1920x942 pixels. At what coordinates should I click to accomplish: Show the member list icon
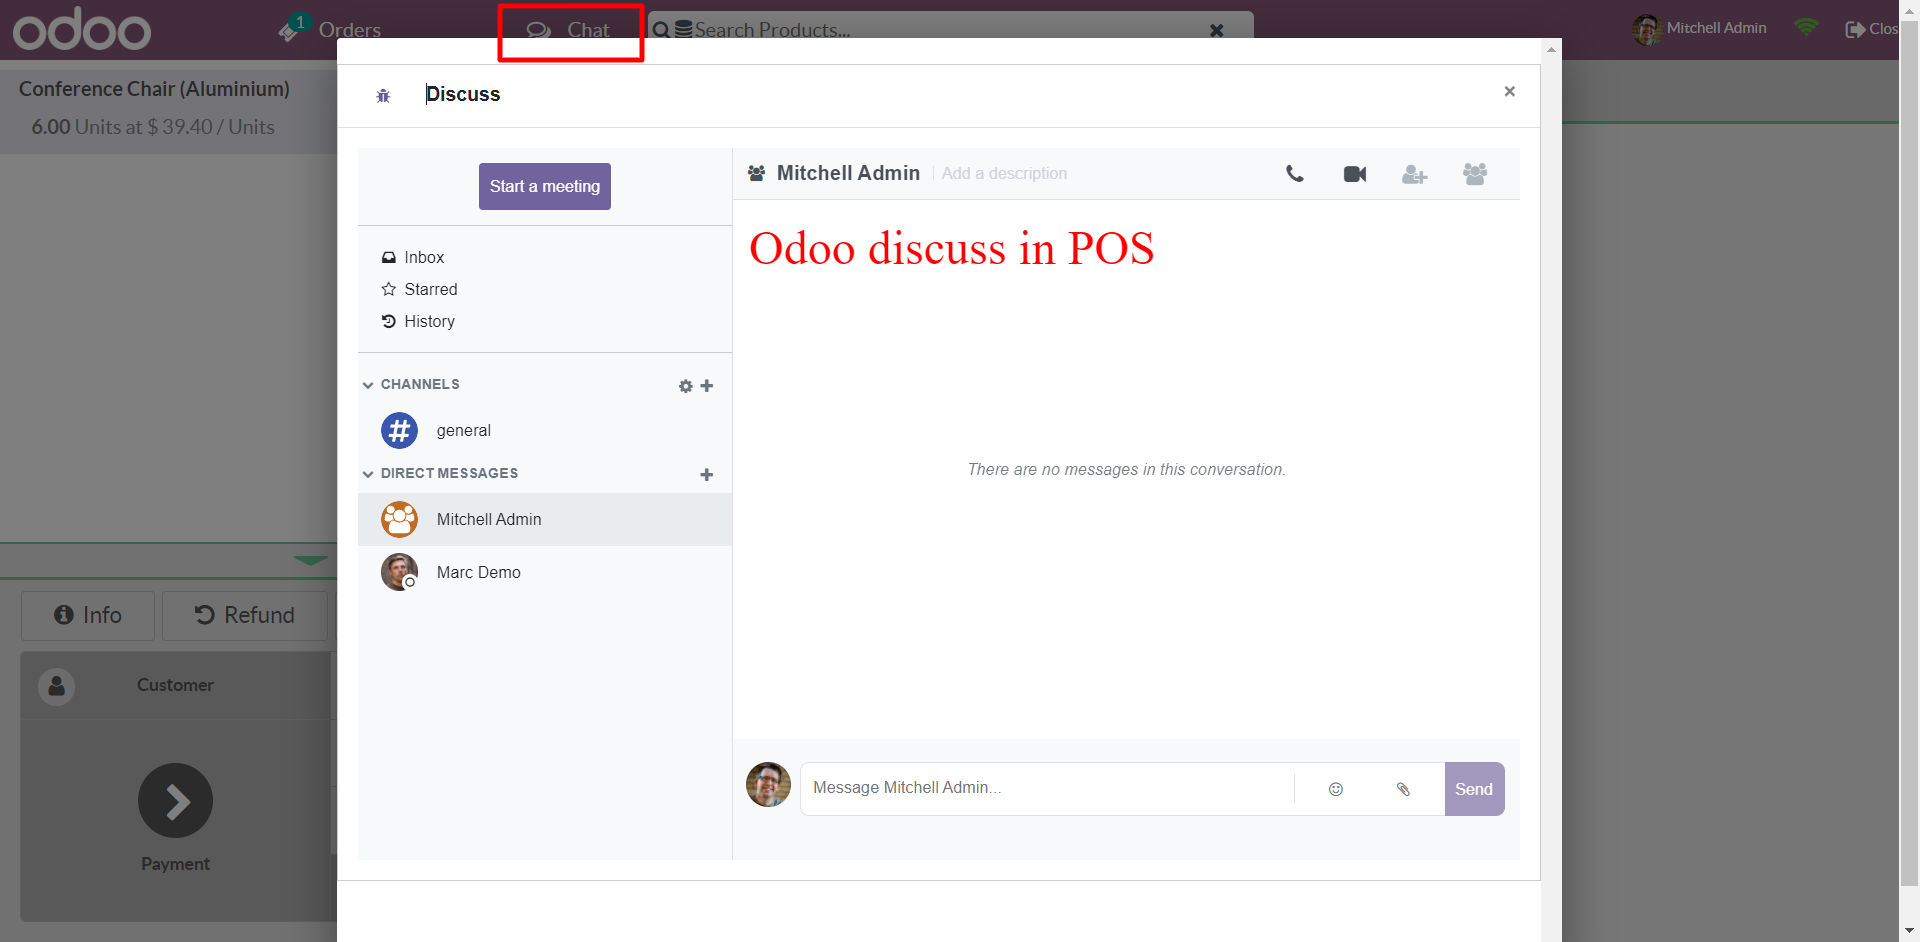[x=1475, y=174]
